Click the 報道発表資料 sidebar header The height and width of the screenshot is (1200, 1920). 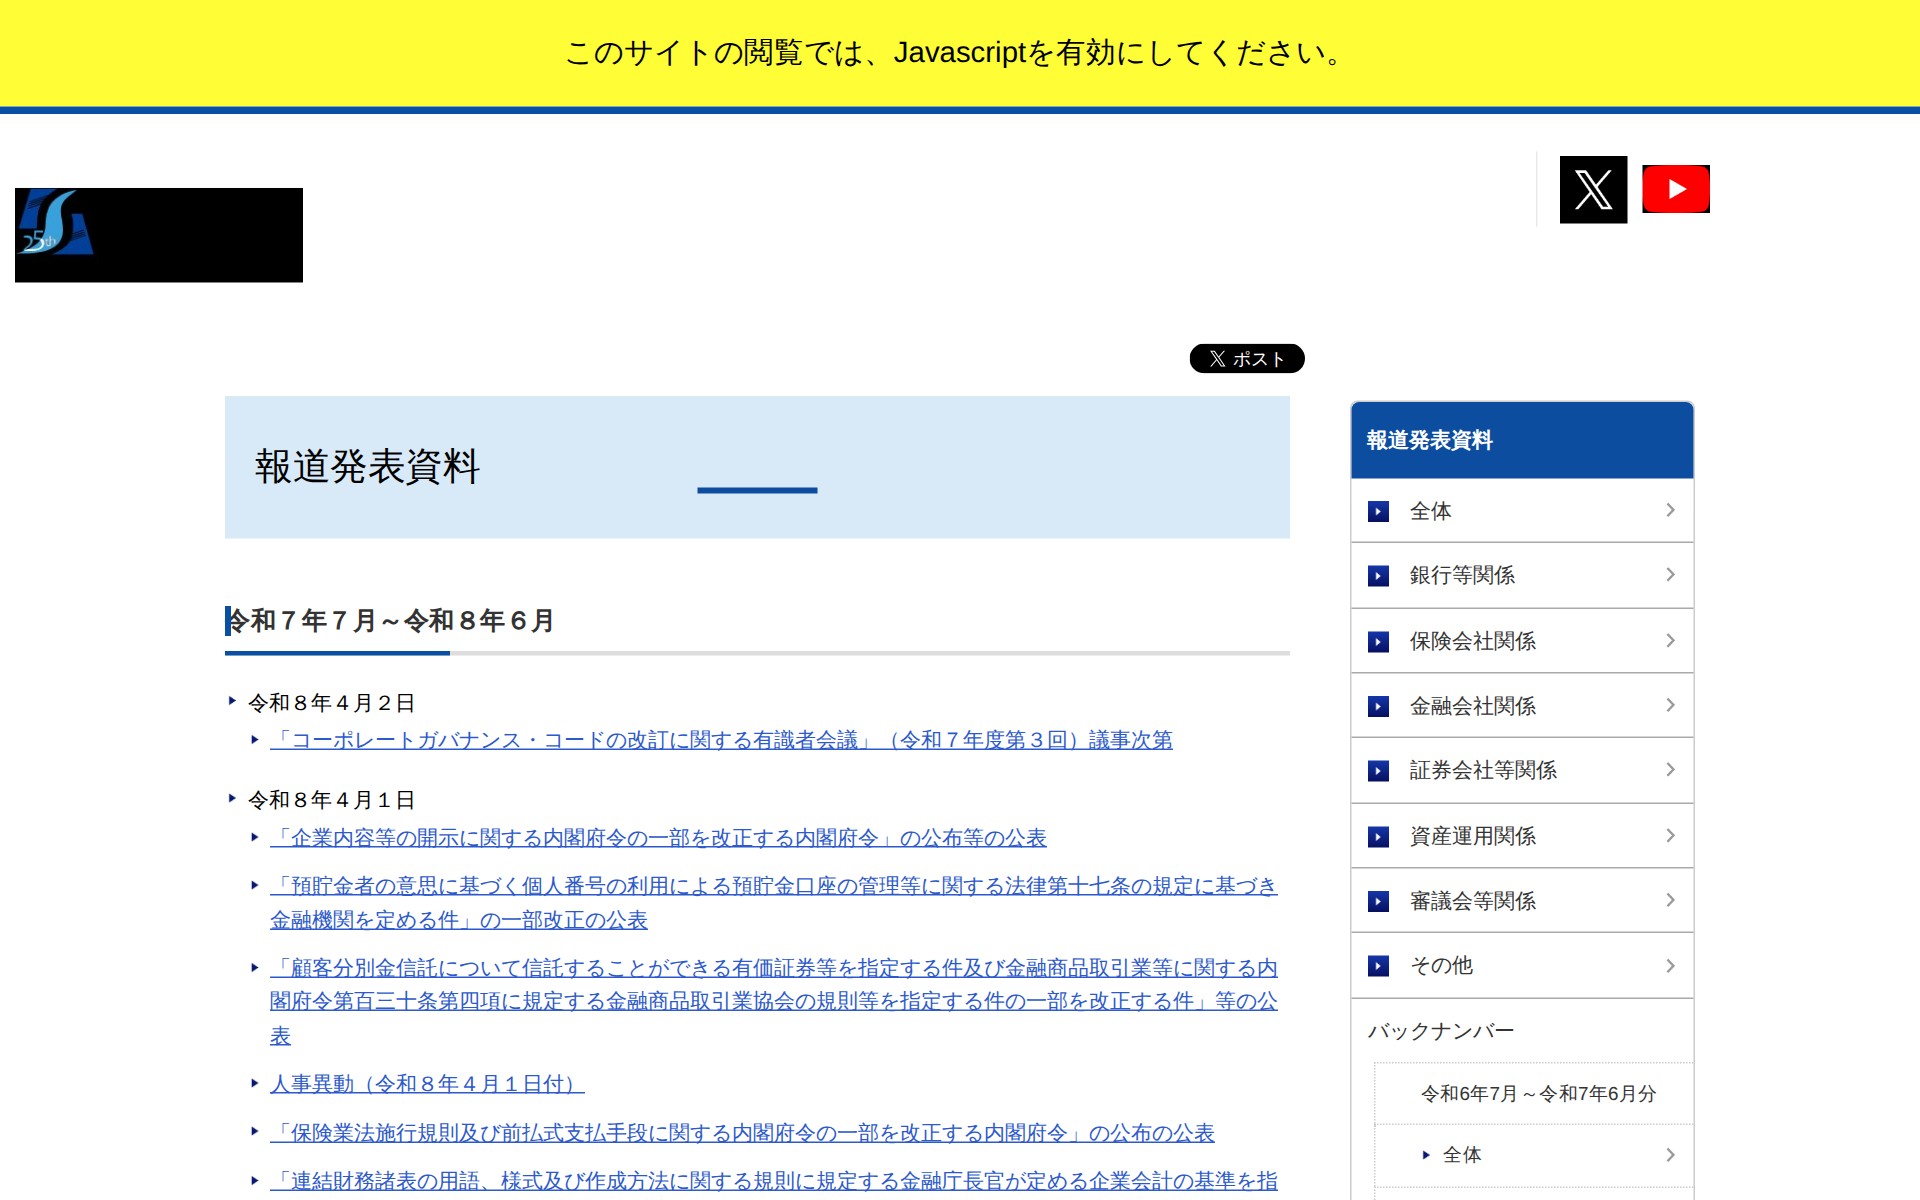pyautogui.click(x=1429, y=440)
